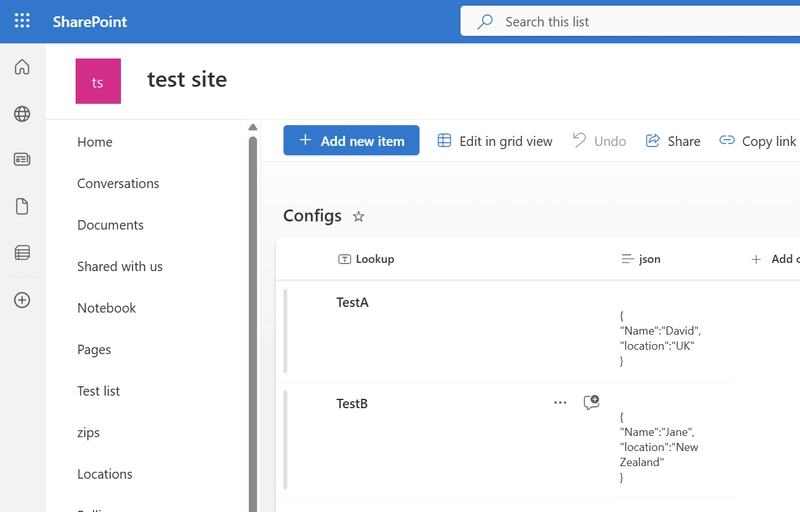Image resolution: width=800 pixels, height=512 pixels.
Task: Open the app launcher waffle icon
Action: 22,21
